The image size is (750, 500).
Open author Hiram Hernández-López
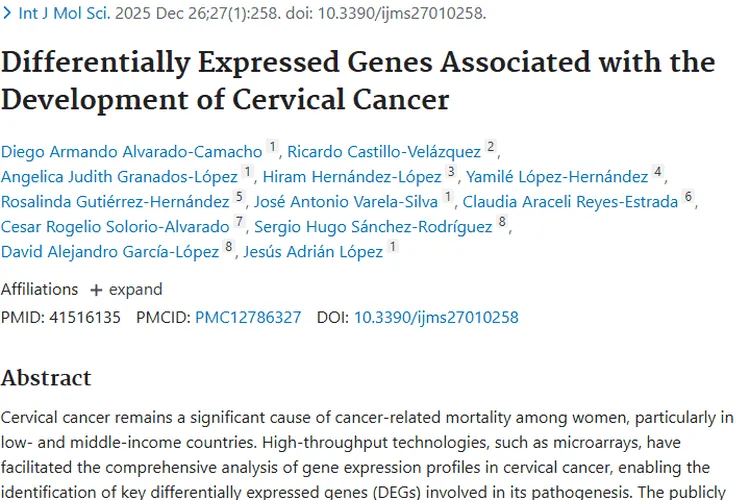[x=351, y=177]
